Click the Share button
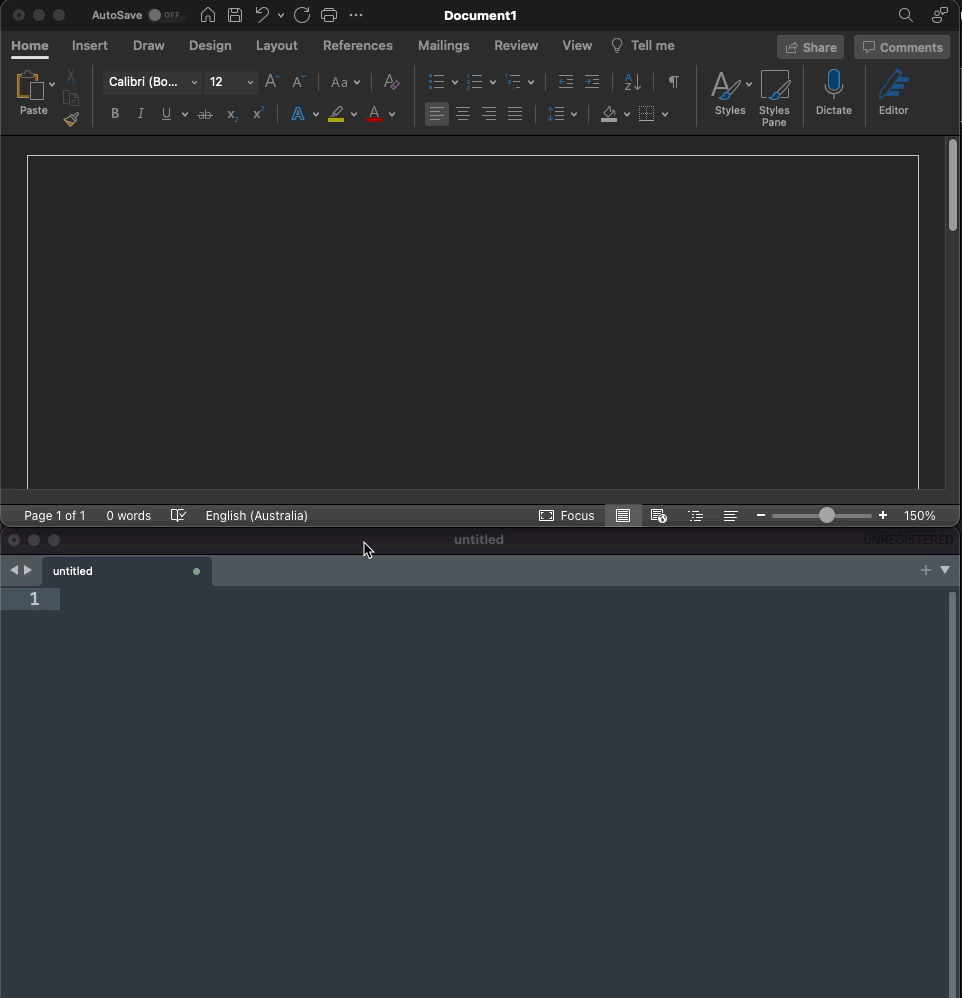 tap(810, 47)
